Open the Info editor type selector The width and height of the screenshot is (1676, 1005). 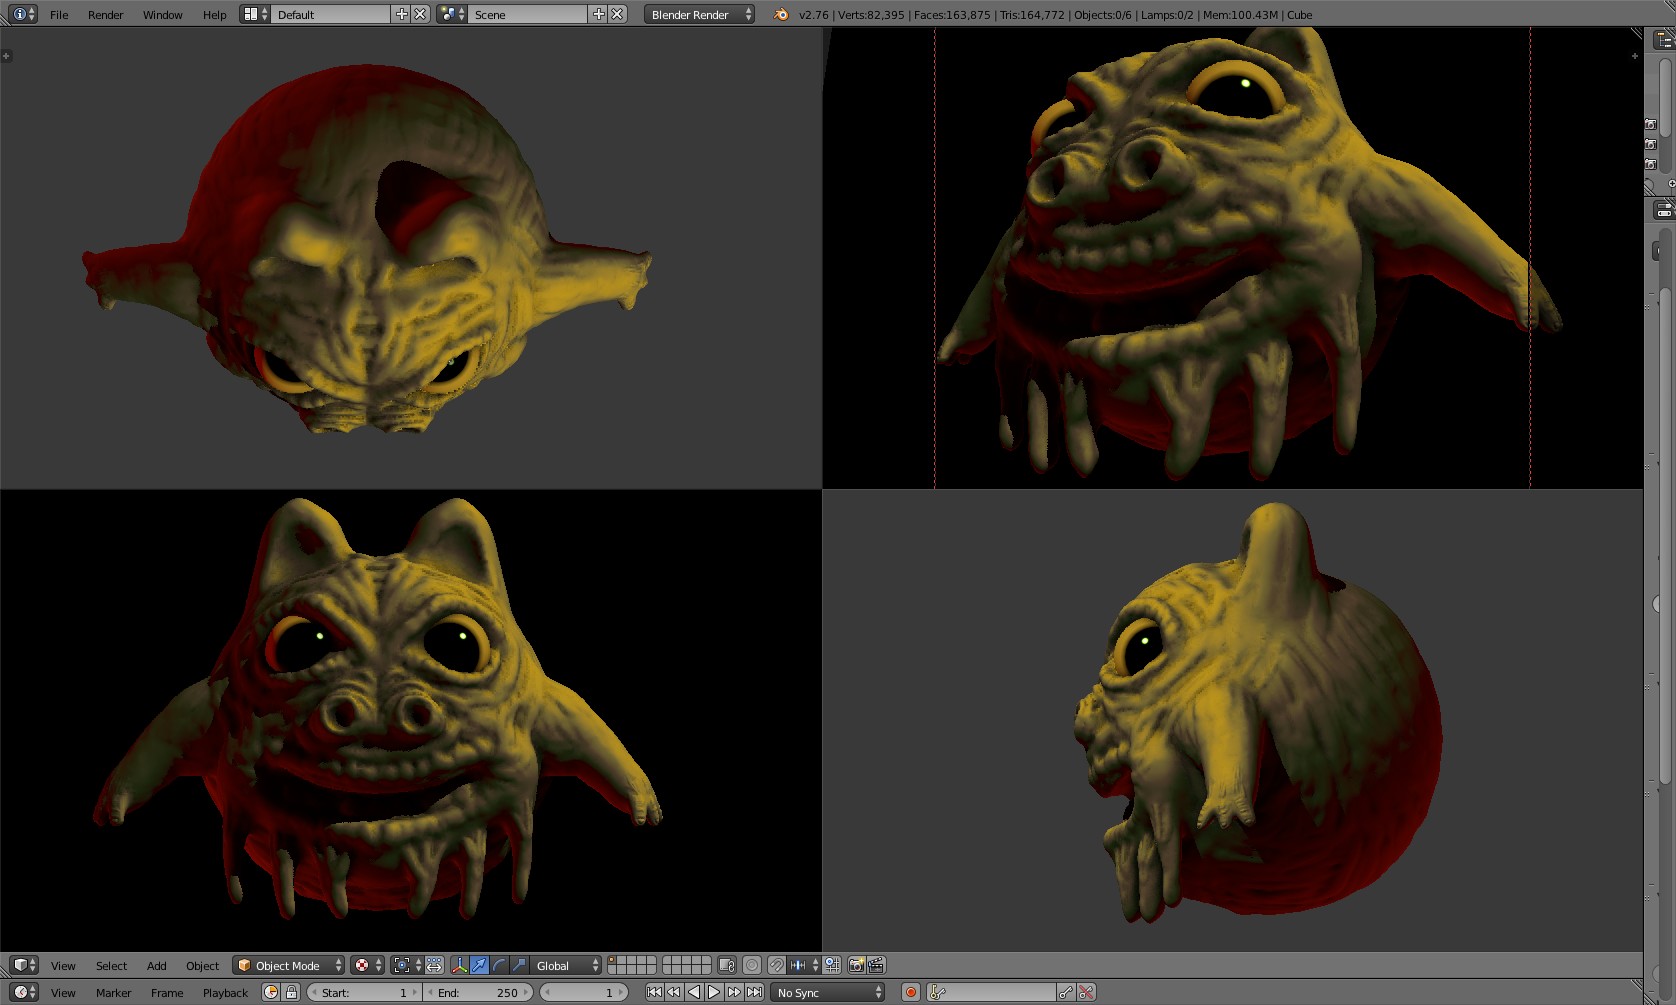coord(24,14)
